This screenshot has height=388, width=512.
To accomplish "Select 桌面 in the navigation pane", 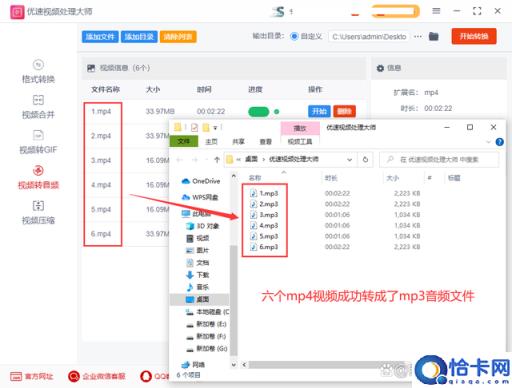I will click(198, 299).
